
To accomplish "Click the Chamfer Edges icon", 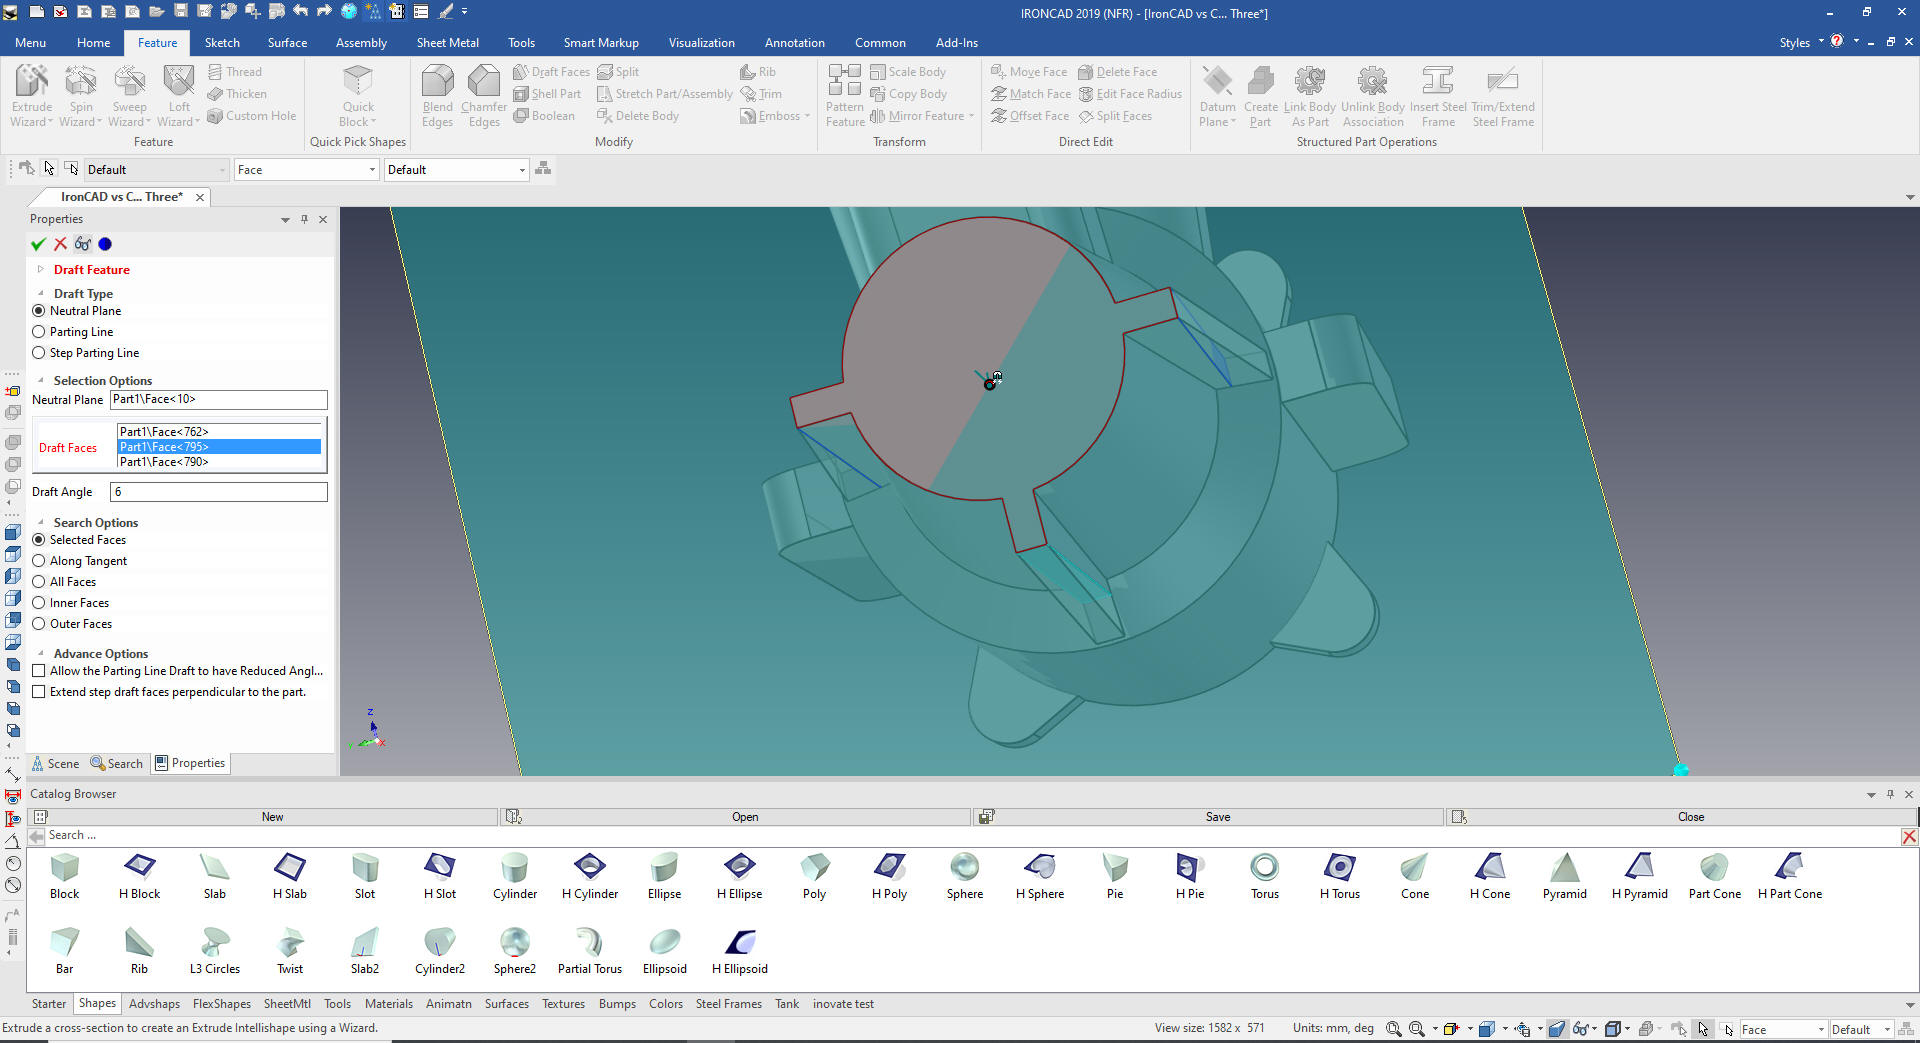I will pos(484,82).
